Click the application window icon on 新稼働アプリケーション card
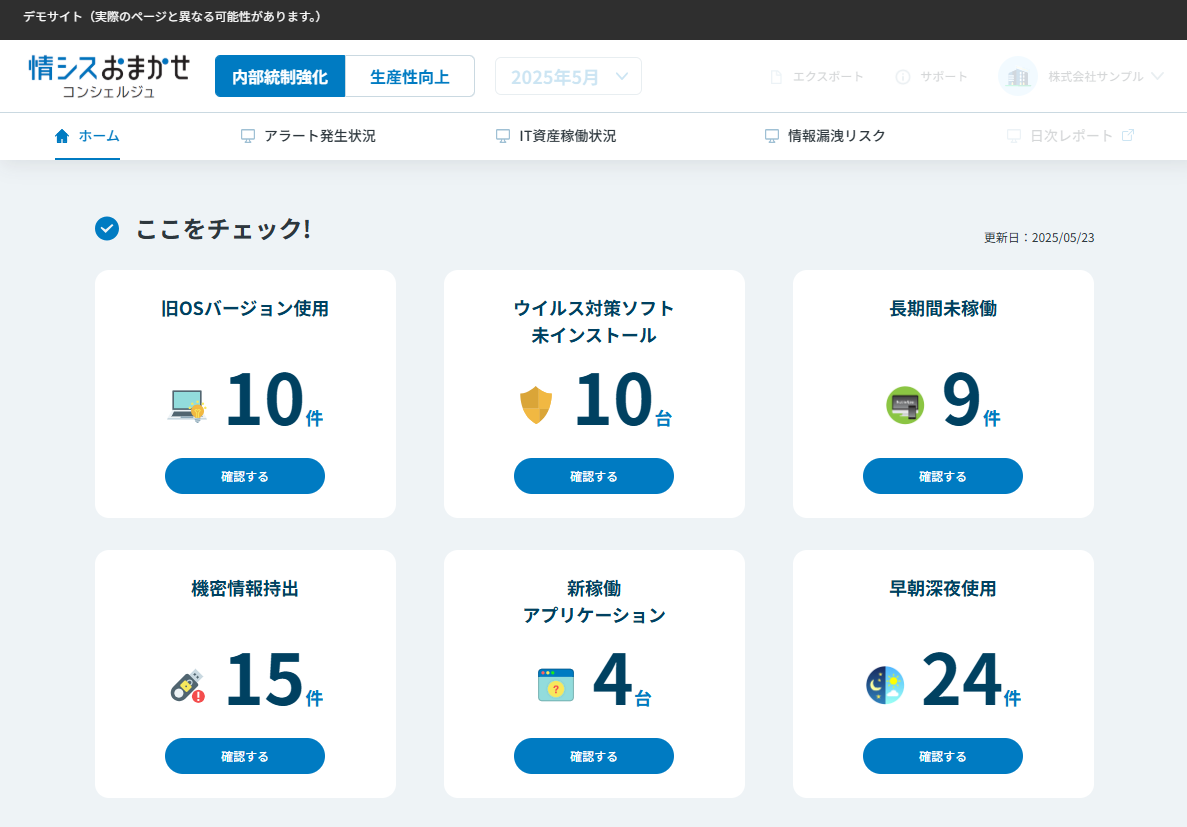This screenshot has width=1187, height=827. (556, 685)
